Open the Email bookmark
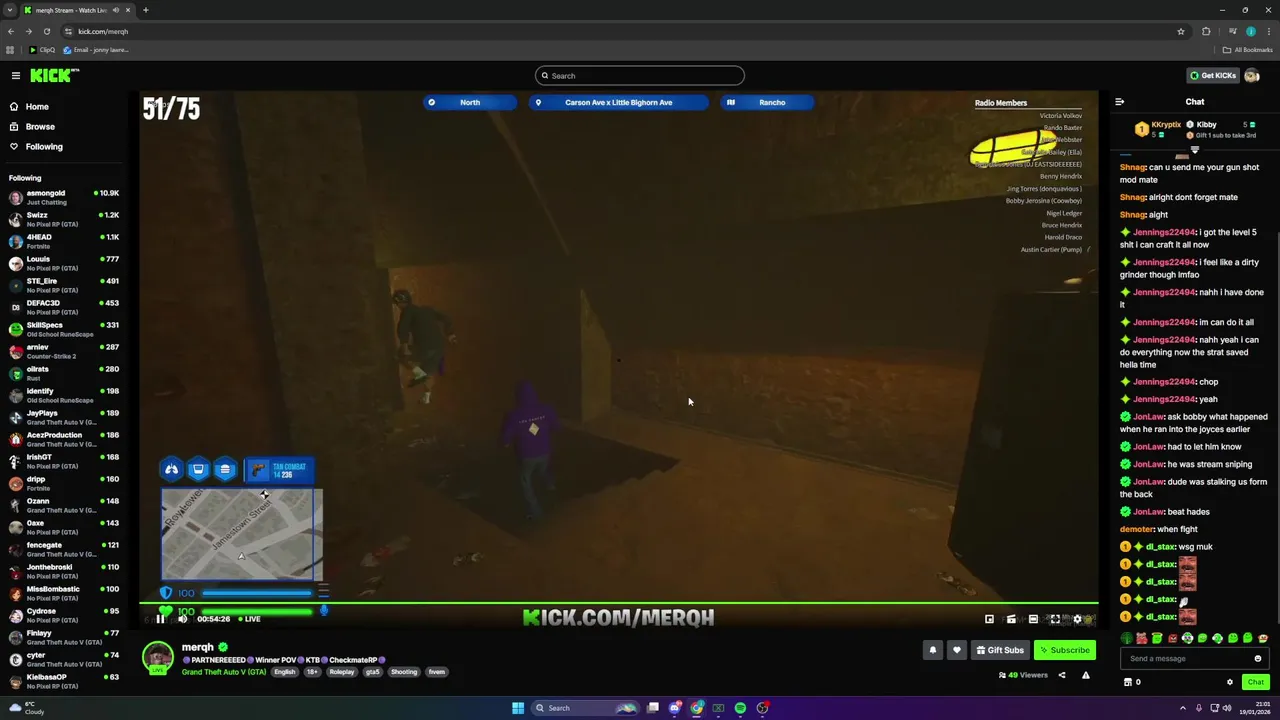 coord(96,50)
